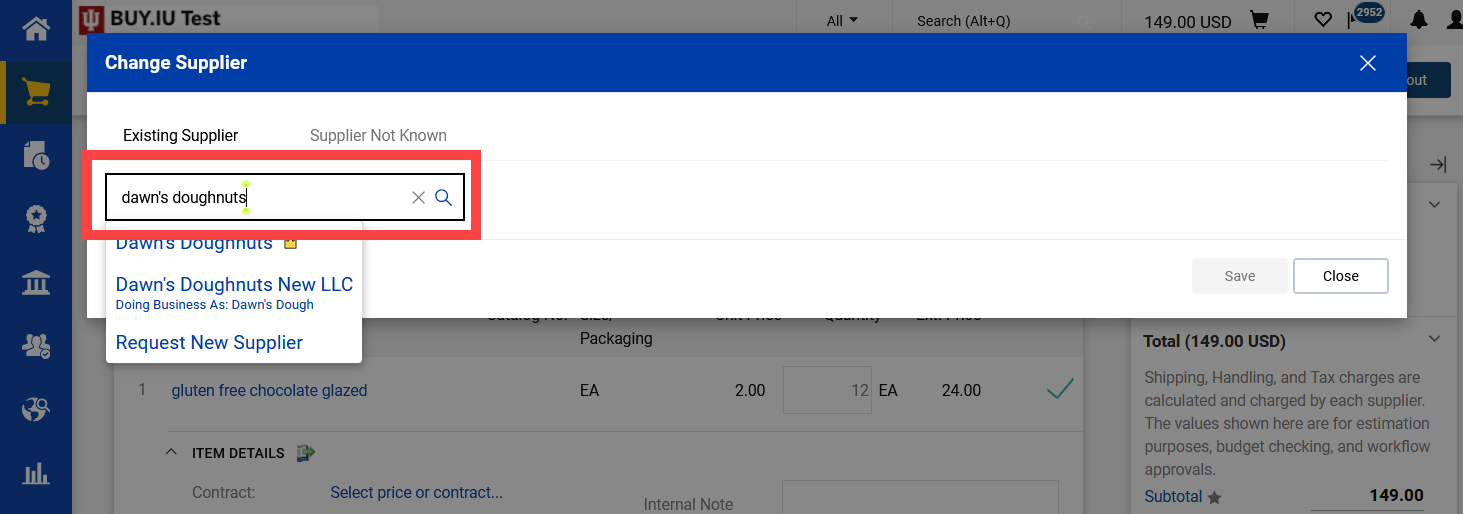Image resolution: width=1463 pixels, height=514 pixels.
Task: Open the All search scope dropdown
Action: click(843, 20)
